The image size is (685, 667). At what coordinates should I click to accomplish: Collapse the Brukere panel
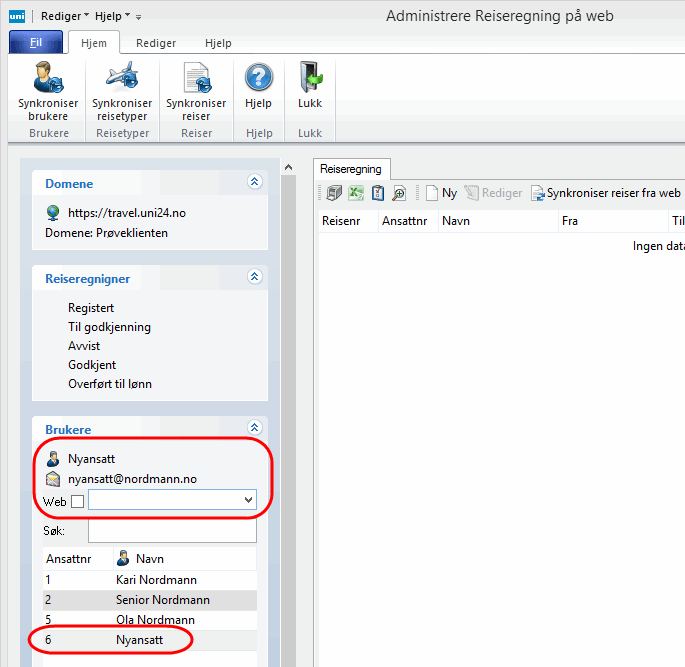[254, 428]
